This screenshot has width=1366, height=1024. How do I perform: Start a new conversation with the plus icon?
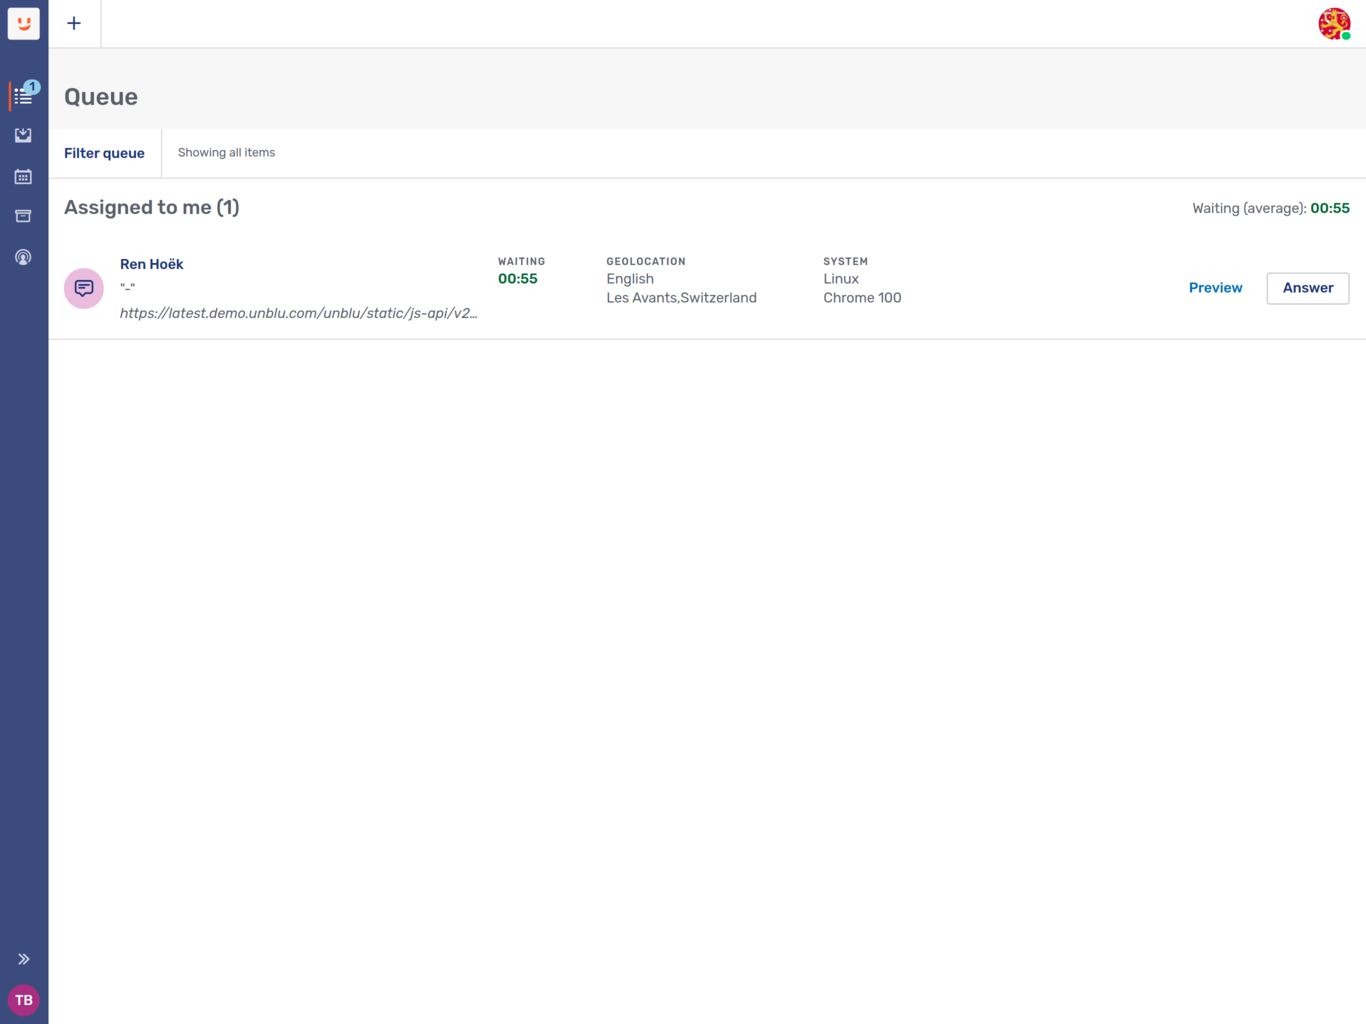click(74, 23)
